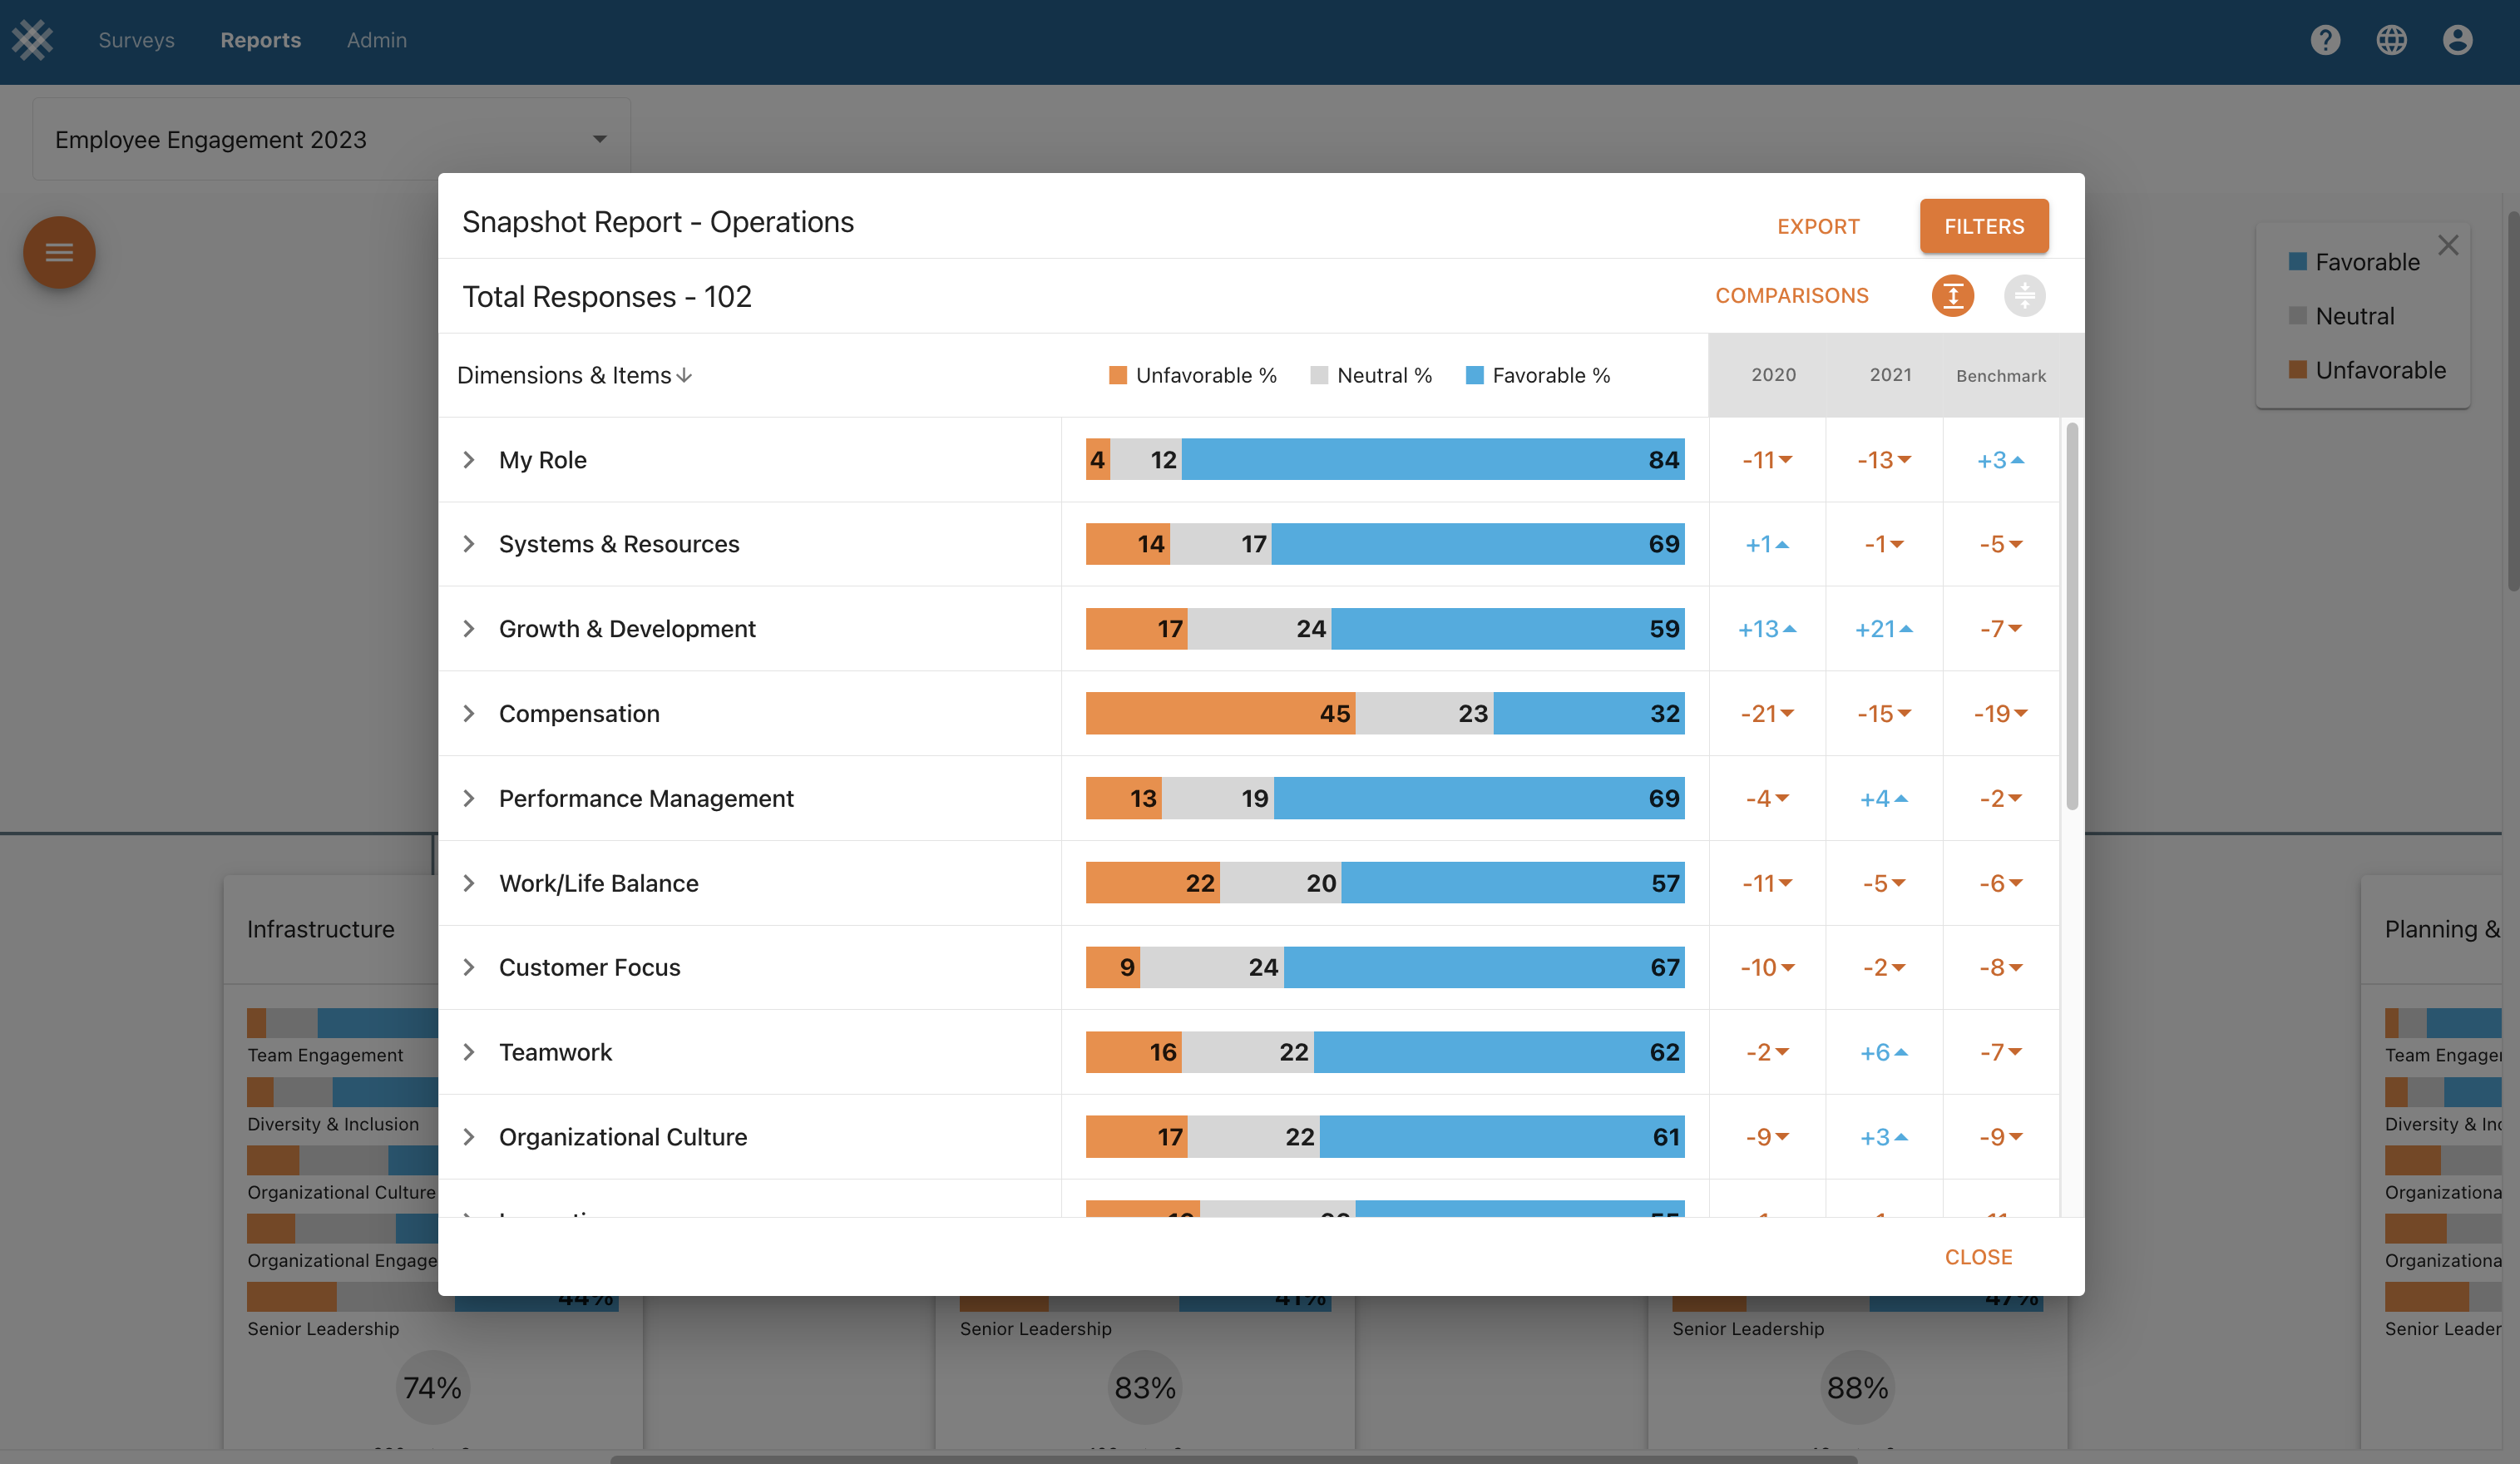
Task: Click the EXPORT button
Action: click(x=1818, y=227)
